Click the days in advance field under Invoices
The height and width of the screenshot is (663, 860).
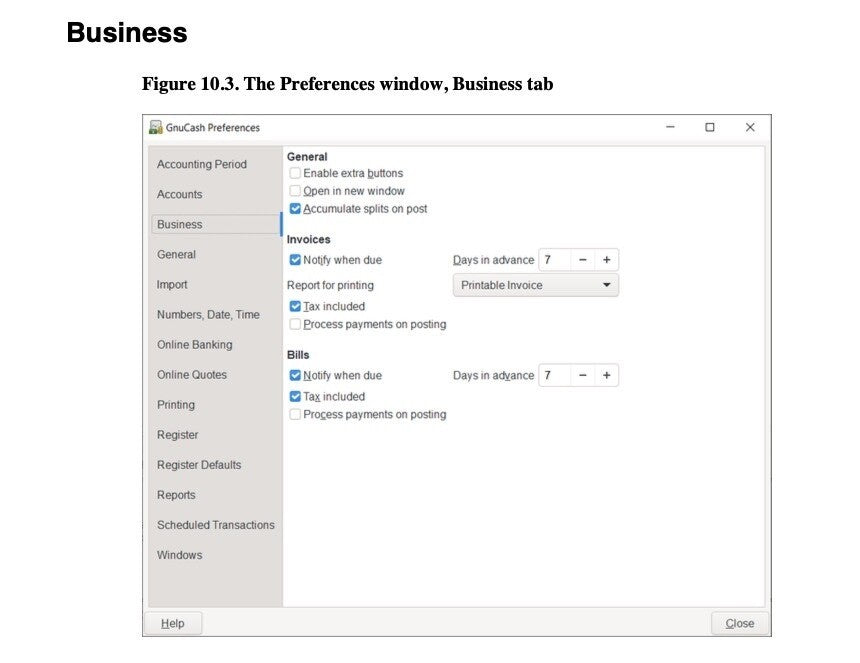tap(553, 260)
